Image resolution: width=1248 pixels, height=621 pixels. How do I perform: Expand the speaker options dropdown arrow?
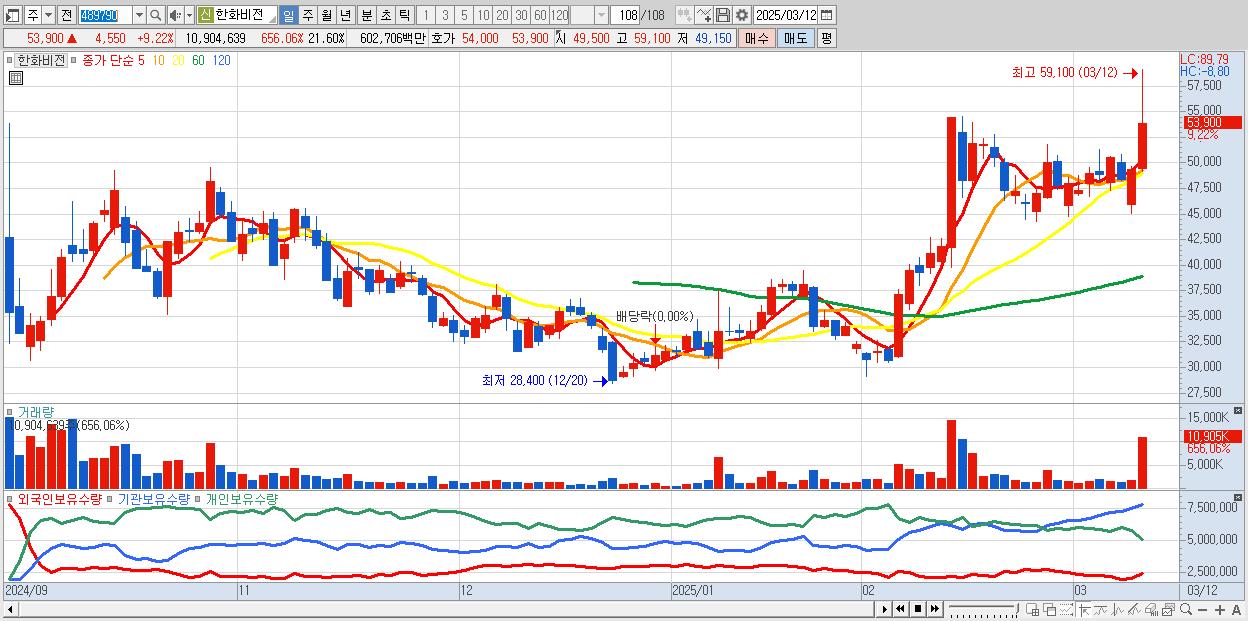[x=189, y=15]
